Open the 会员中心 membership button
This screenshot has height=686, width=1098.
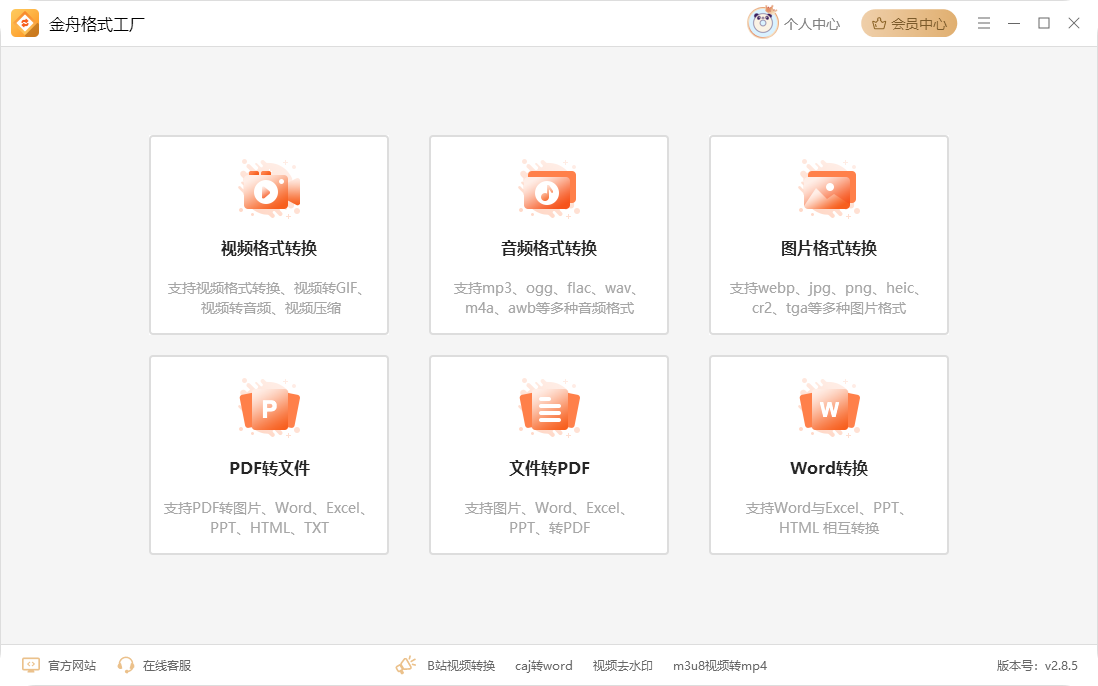pyautogui.click(x=909, y=24)
